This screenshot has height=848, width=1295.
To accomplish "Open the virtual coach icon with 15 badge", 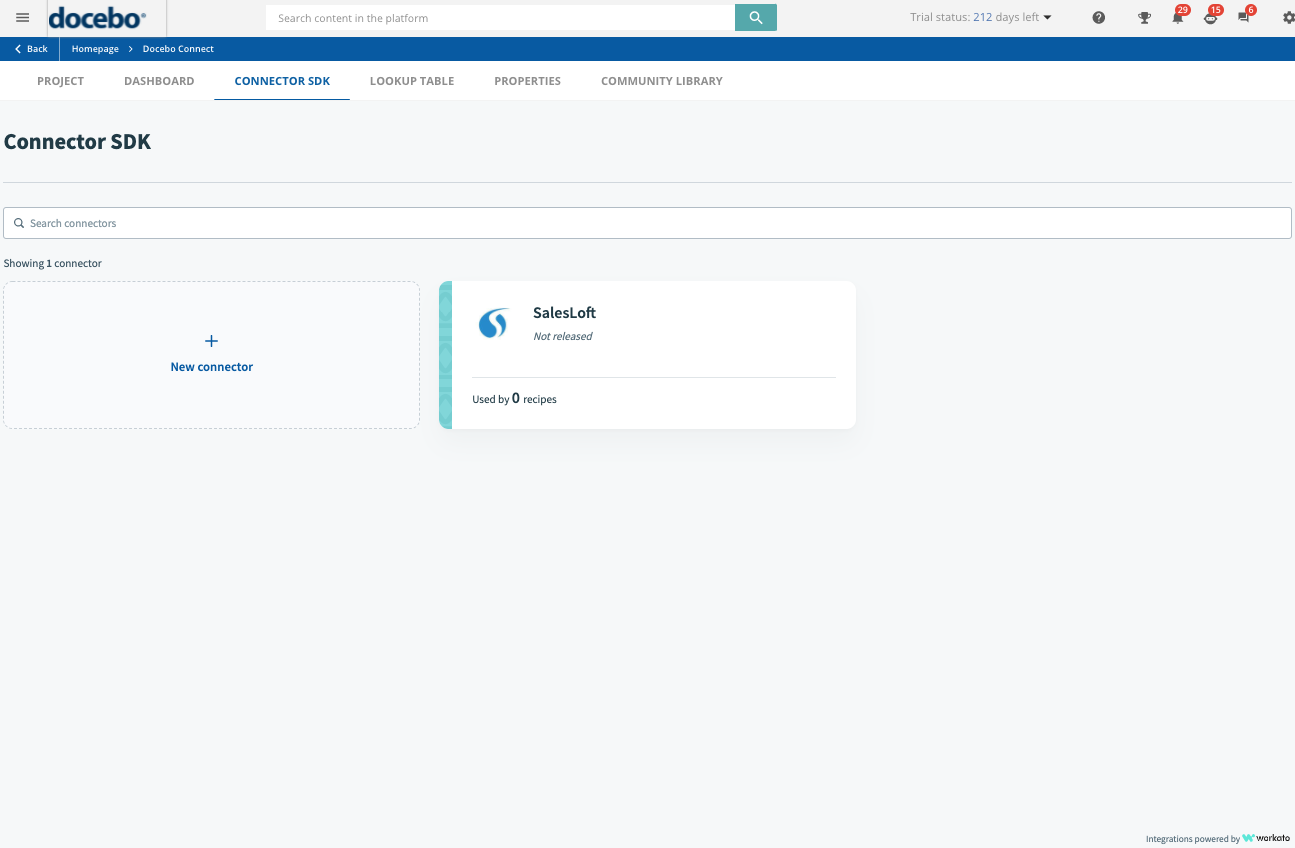I will [1210, 17].
